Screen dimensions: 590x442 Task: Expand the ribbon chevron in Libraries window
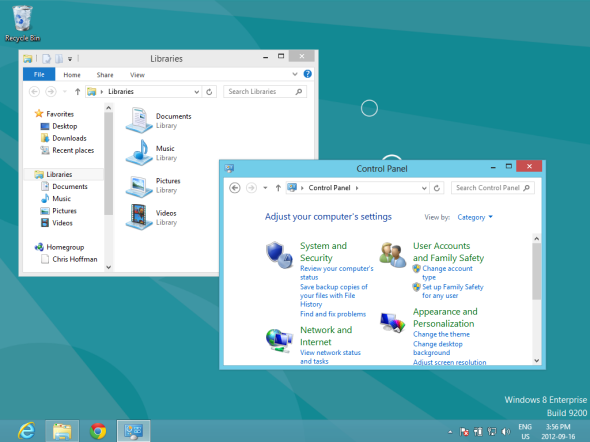295,74
